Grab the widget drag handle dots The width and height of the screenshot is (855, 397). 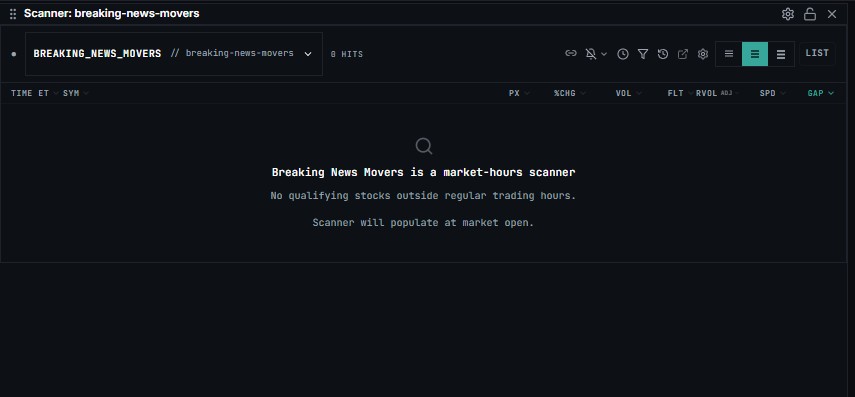pos(13,14)
